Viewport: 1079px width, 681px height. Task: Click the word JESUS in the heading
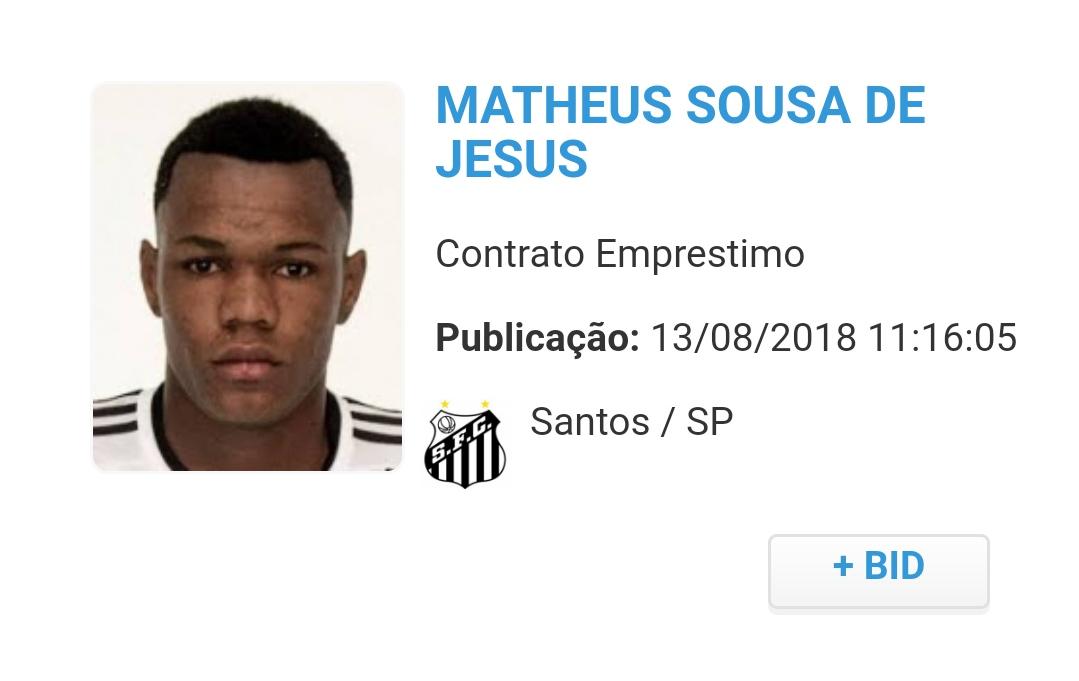(x=511, y=159)
